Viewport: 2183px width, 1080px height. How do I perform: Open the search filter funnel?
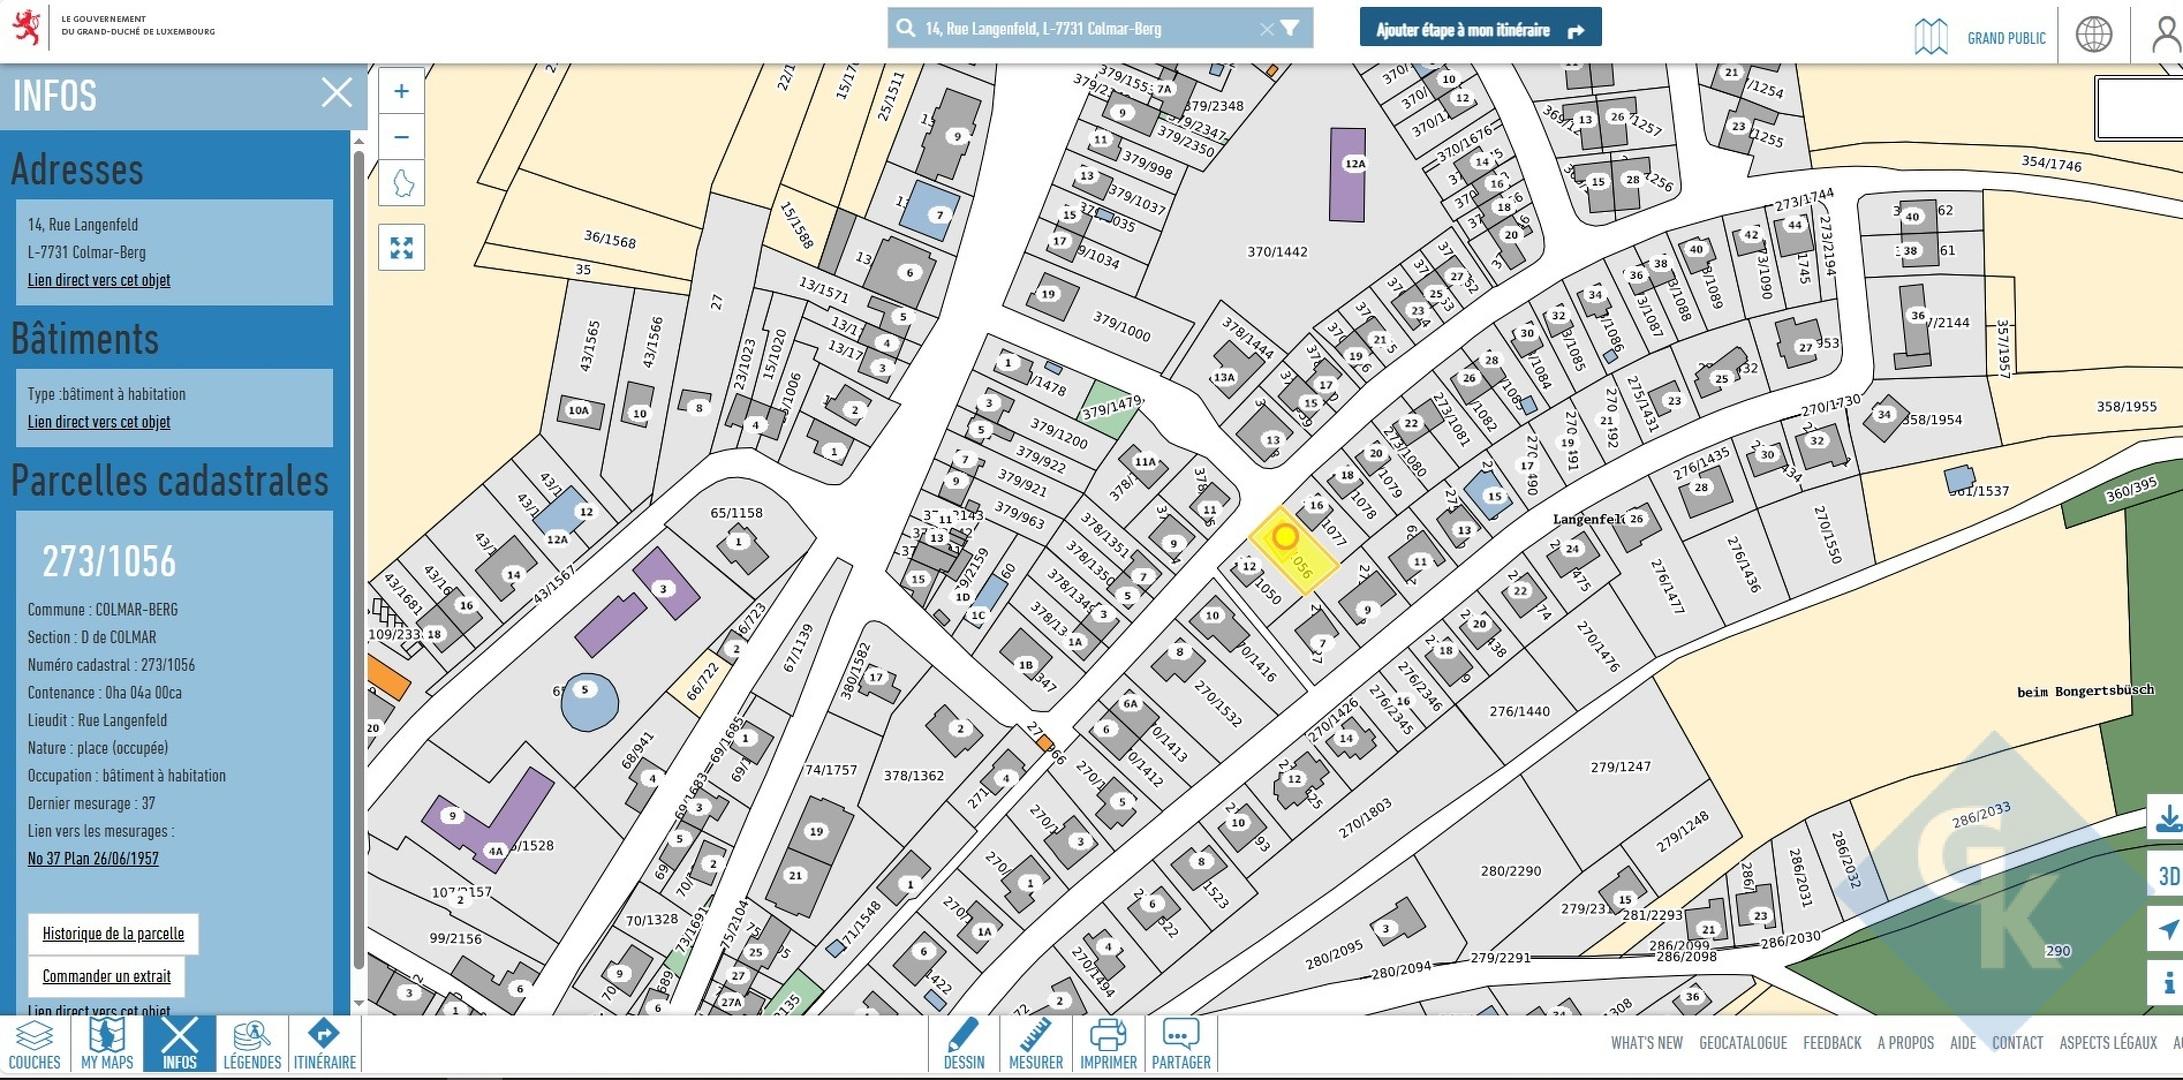[1290, 28]
